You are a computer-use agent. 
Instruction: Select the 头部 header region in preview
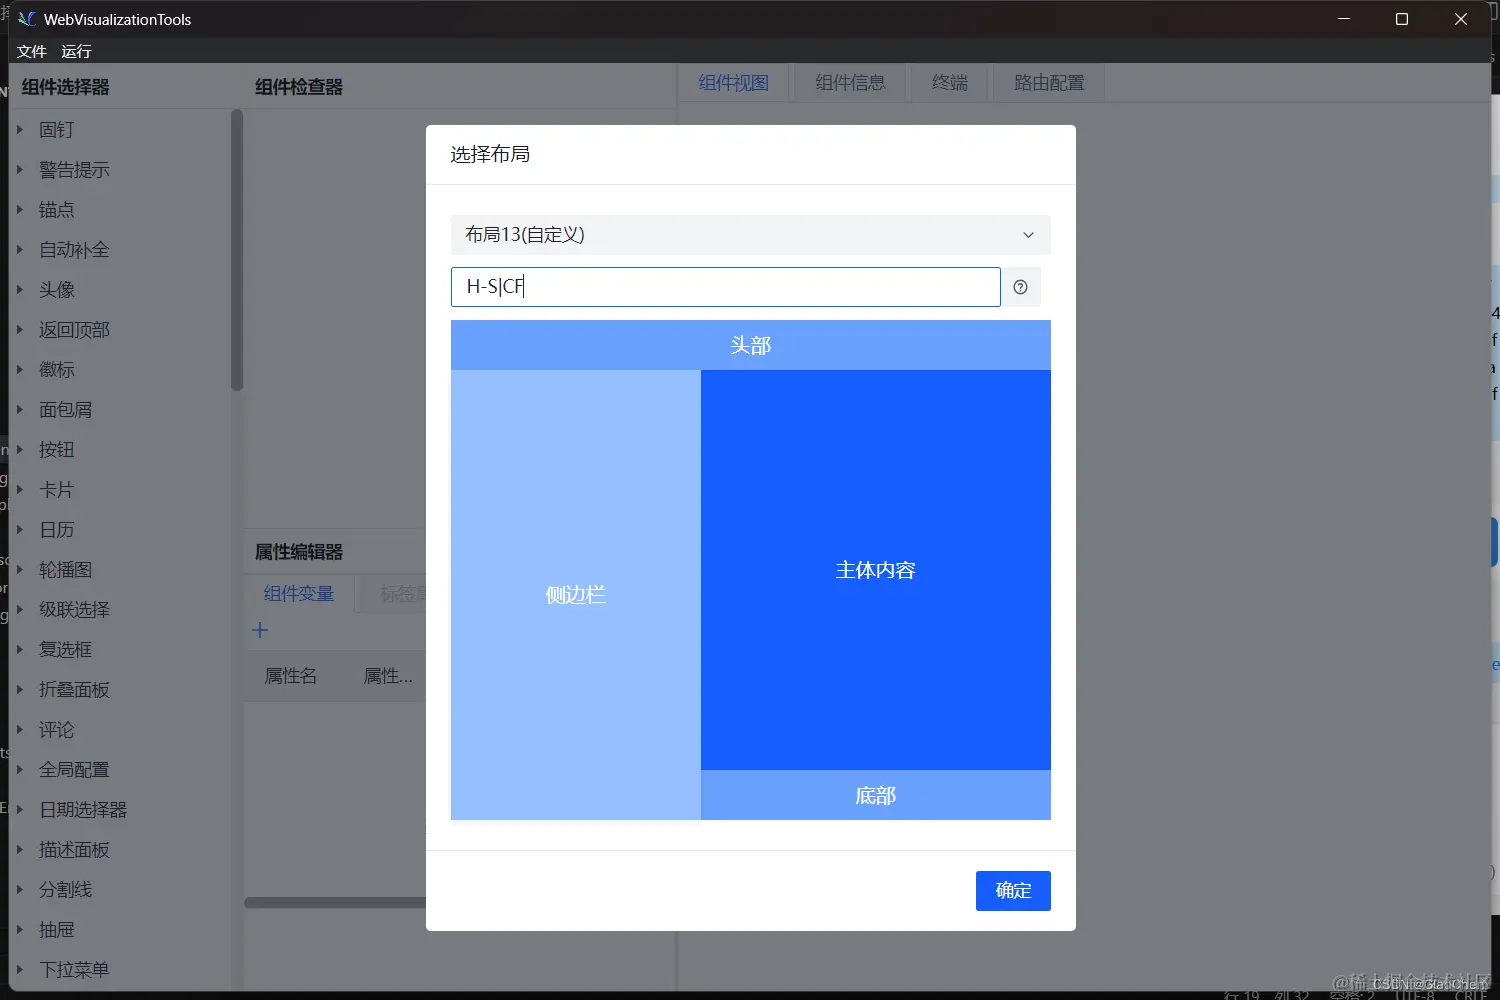[750, 345]
